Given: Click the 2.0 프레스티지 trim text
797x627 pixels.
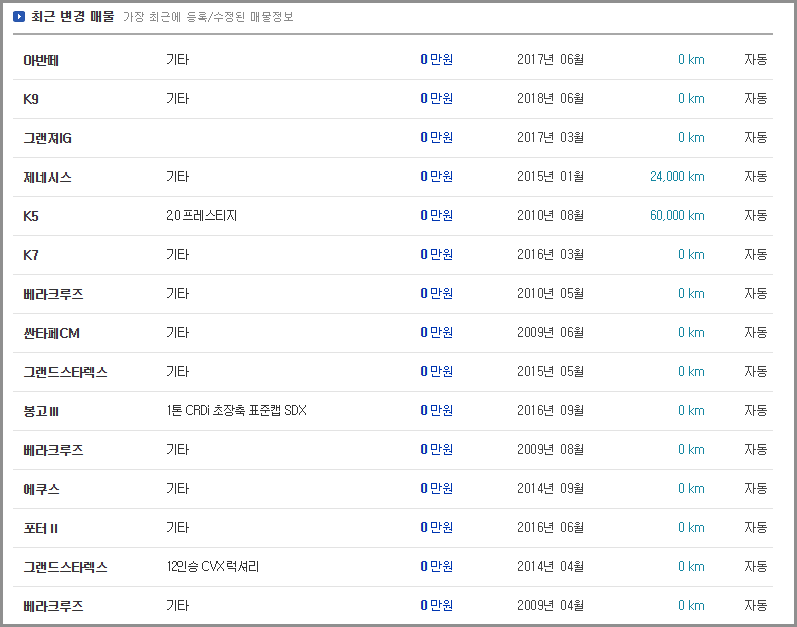Looking at the screenshot, I should coord(202,215).
